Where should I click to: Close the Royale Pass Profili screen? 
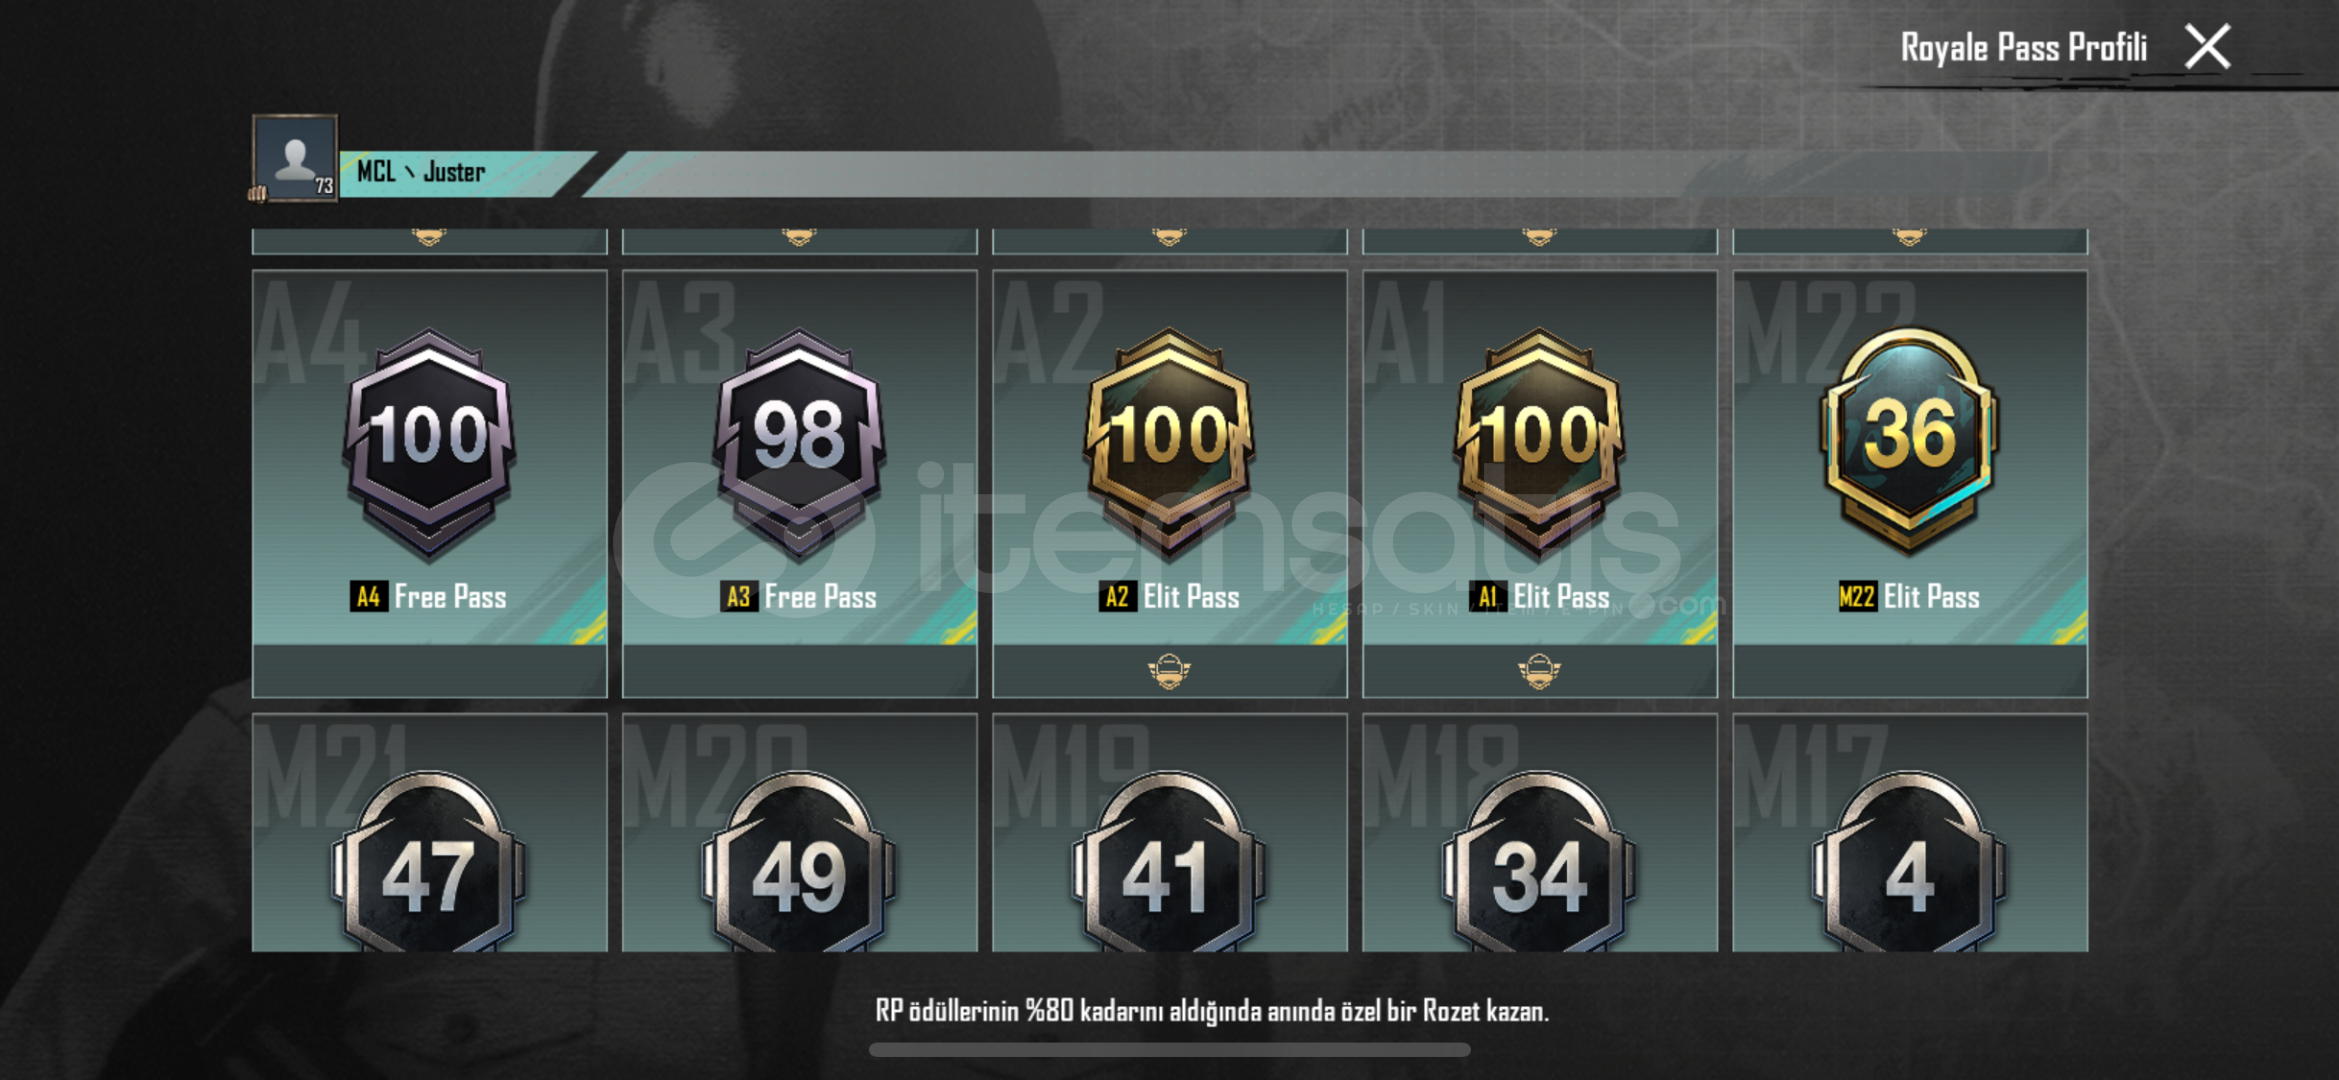2207,47
